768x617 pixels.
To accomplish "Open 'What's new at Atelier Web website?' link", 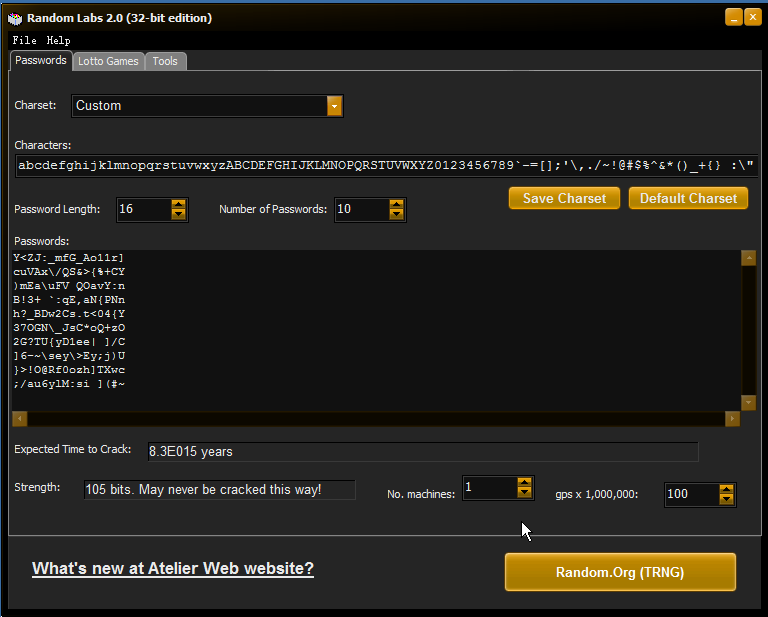I will (173, 569).
